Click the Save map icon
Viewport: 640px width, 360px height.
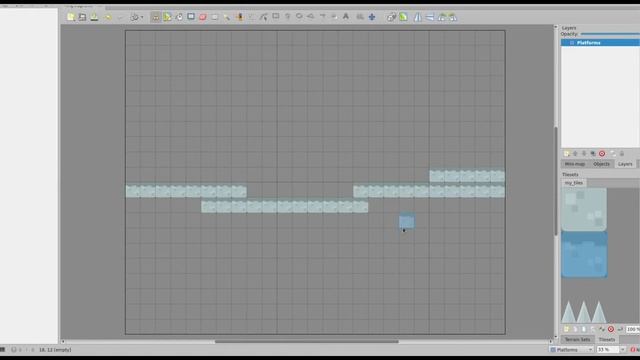pos(82,17)
